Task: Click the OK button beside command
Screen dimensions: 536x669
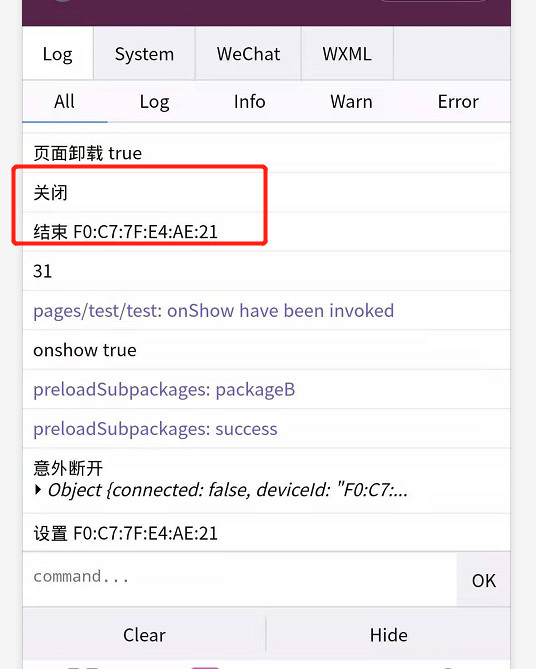Action: [484, 580]
